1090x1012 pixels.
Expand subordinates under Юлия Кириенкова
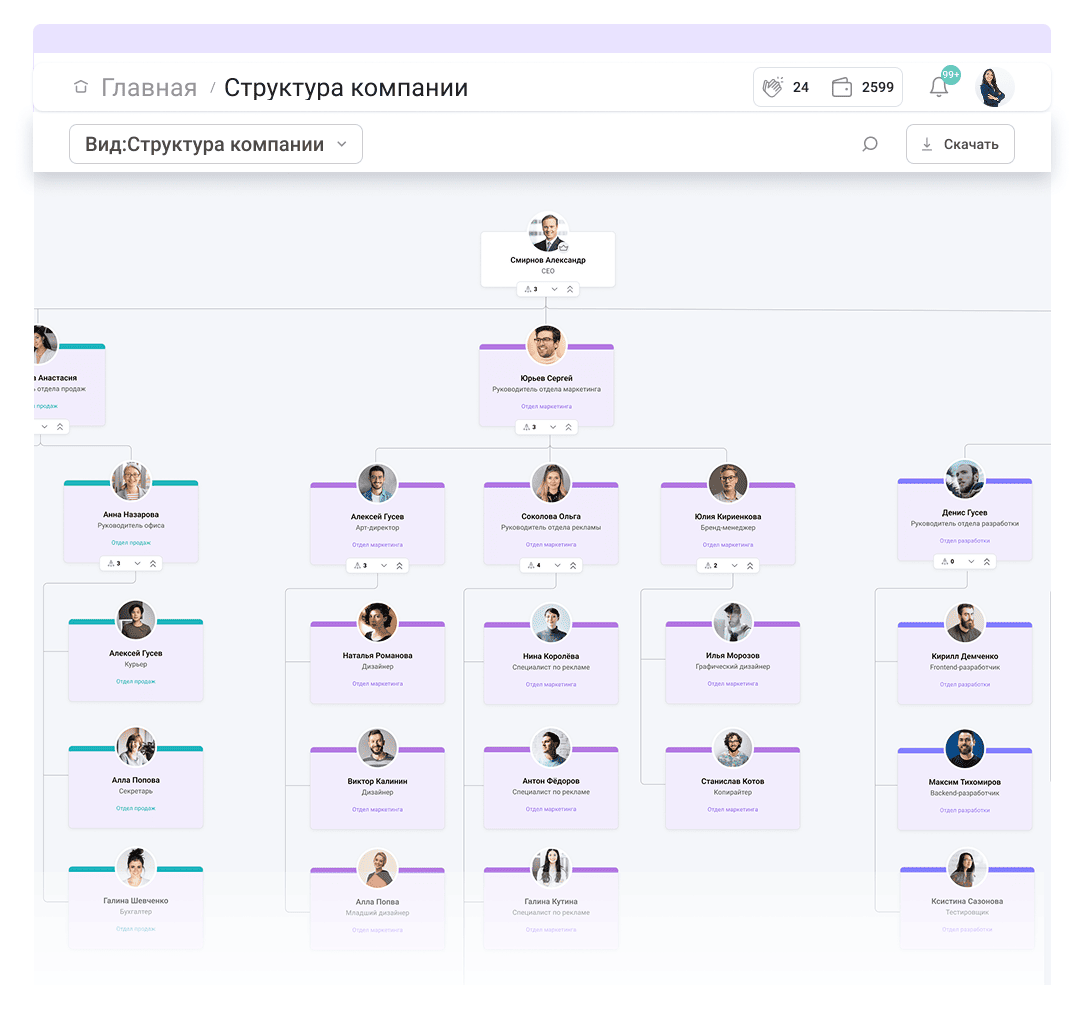(736, 565)
